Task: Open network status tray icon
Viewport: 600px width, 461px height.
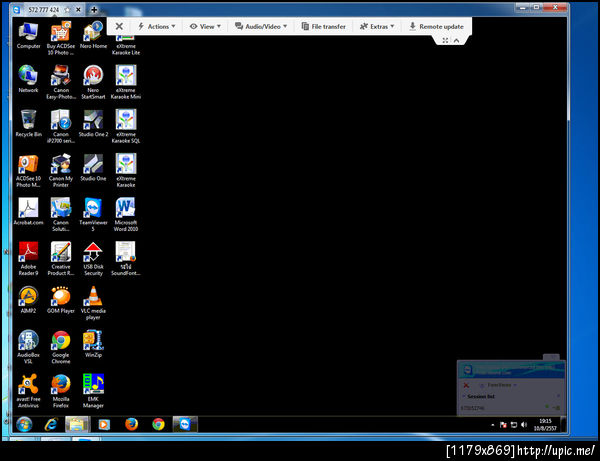Action: pos(514,425)
